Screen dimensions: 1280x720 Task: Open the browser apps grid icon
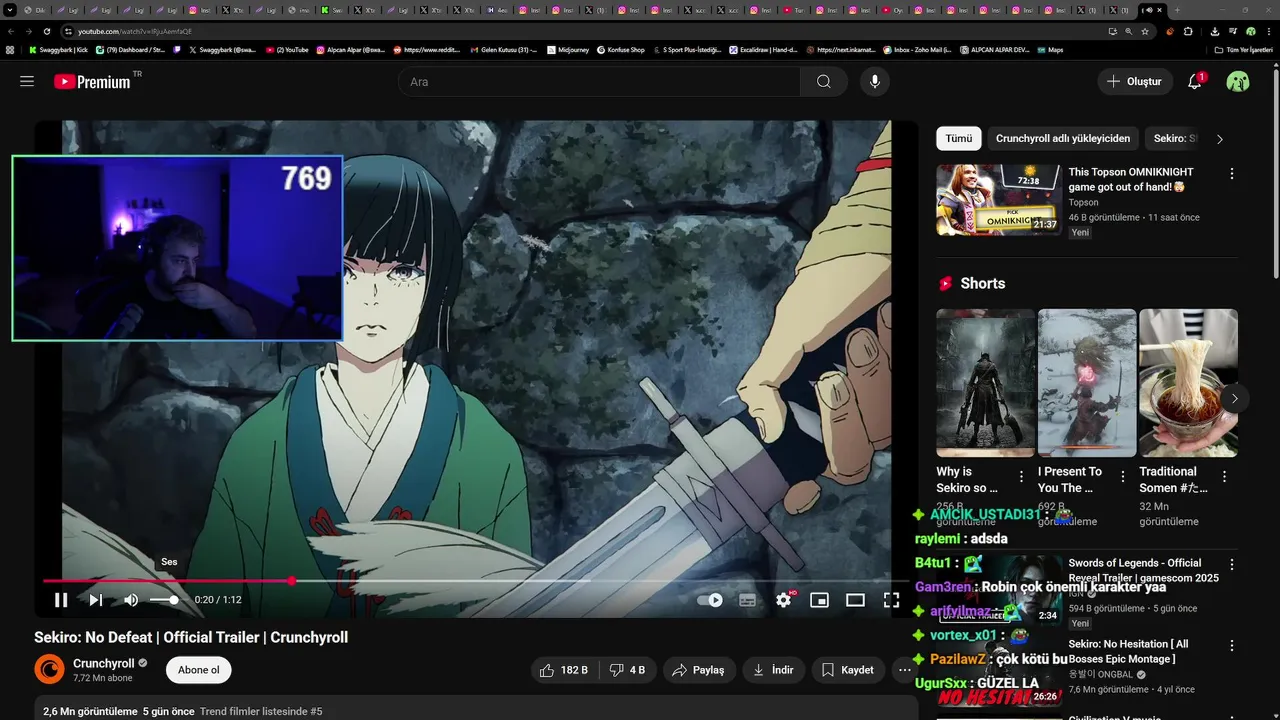[10, 49]
